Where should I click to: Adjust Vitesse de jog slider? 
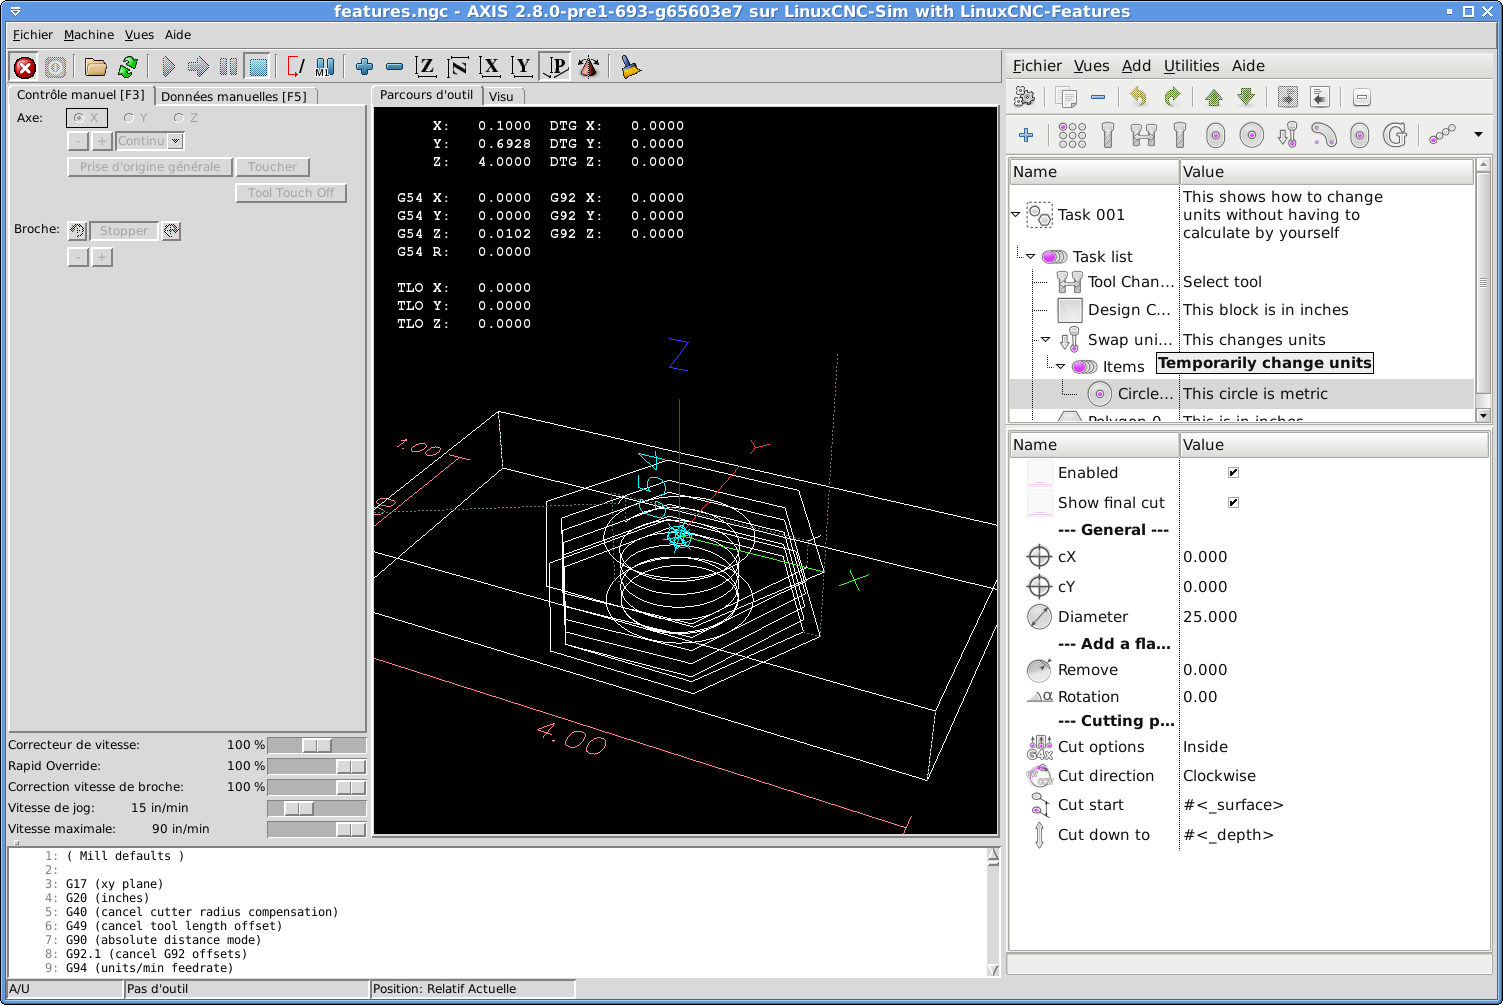(316, 808)
